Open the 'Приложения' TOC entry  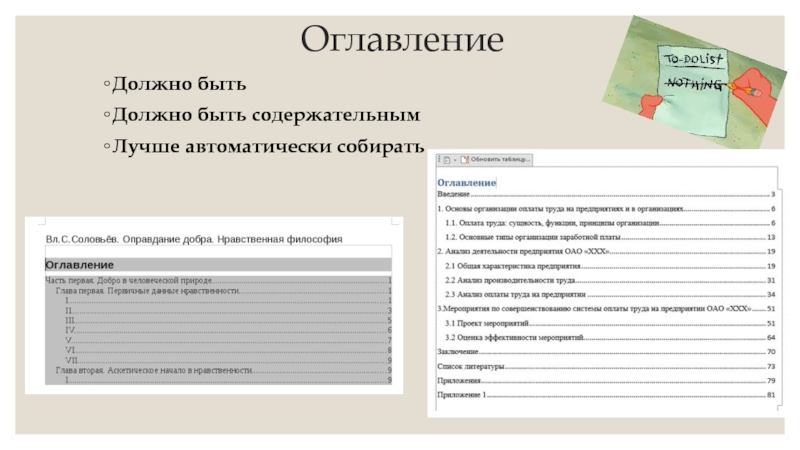[606, 381]
